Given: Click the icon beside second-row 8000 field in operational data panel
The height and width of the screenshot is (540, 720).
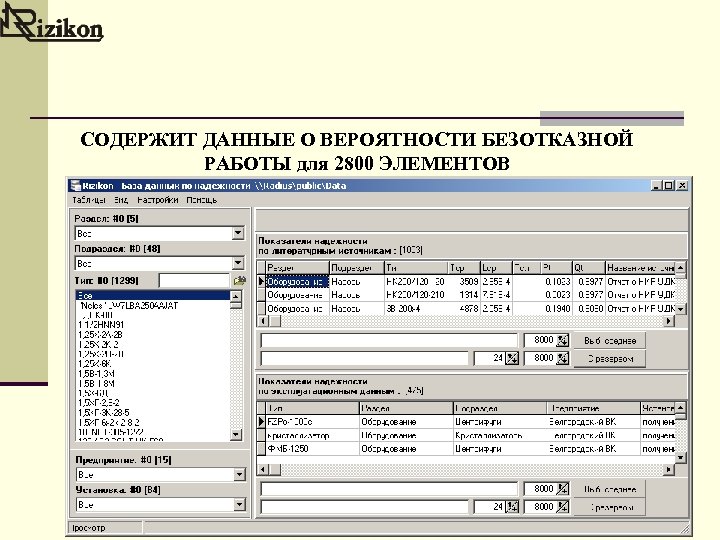Looking at the screenshot, I should tap(562, 506).
